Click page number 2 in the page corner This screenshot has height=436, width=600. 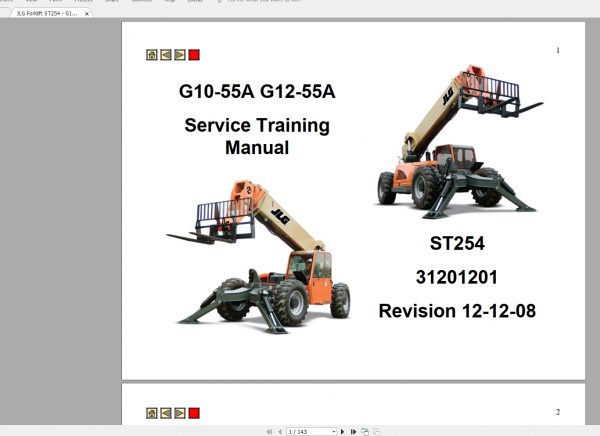(558, 412)
